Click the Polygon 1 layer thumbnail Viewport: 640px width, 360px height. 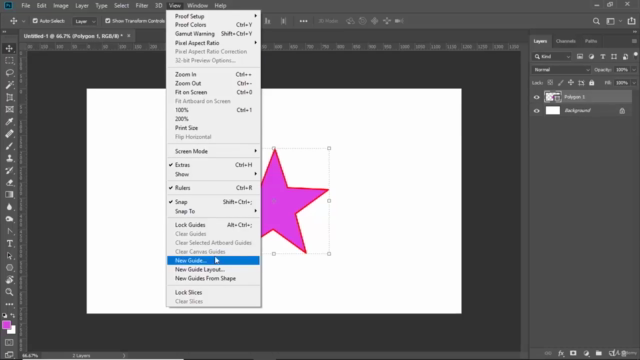point(553,97)
